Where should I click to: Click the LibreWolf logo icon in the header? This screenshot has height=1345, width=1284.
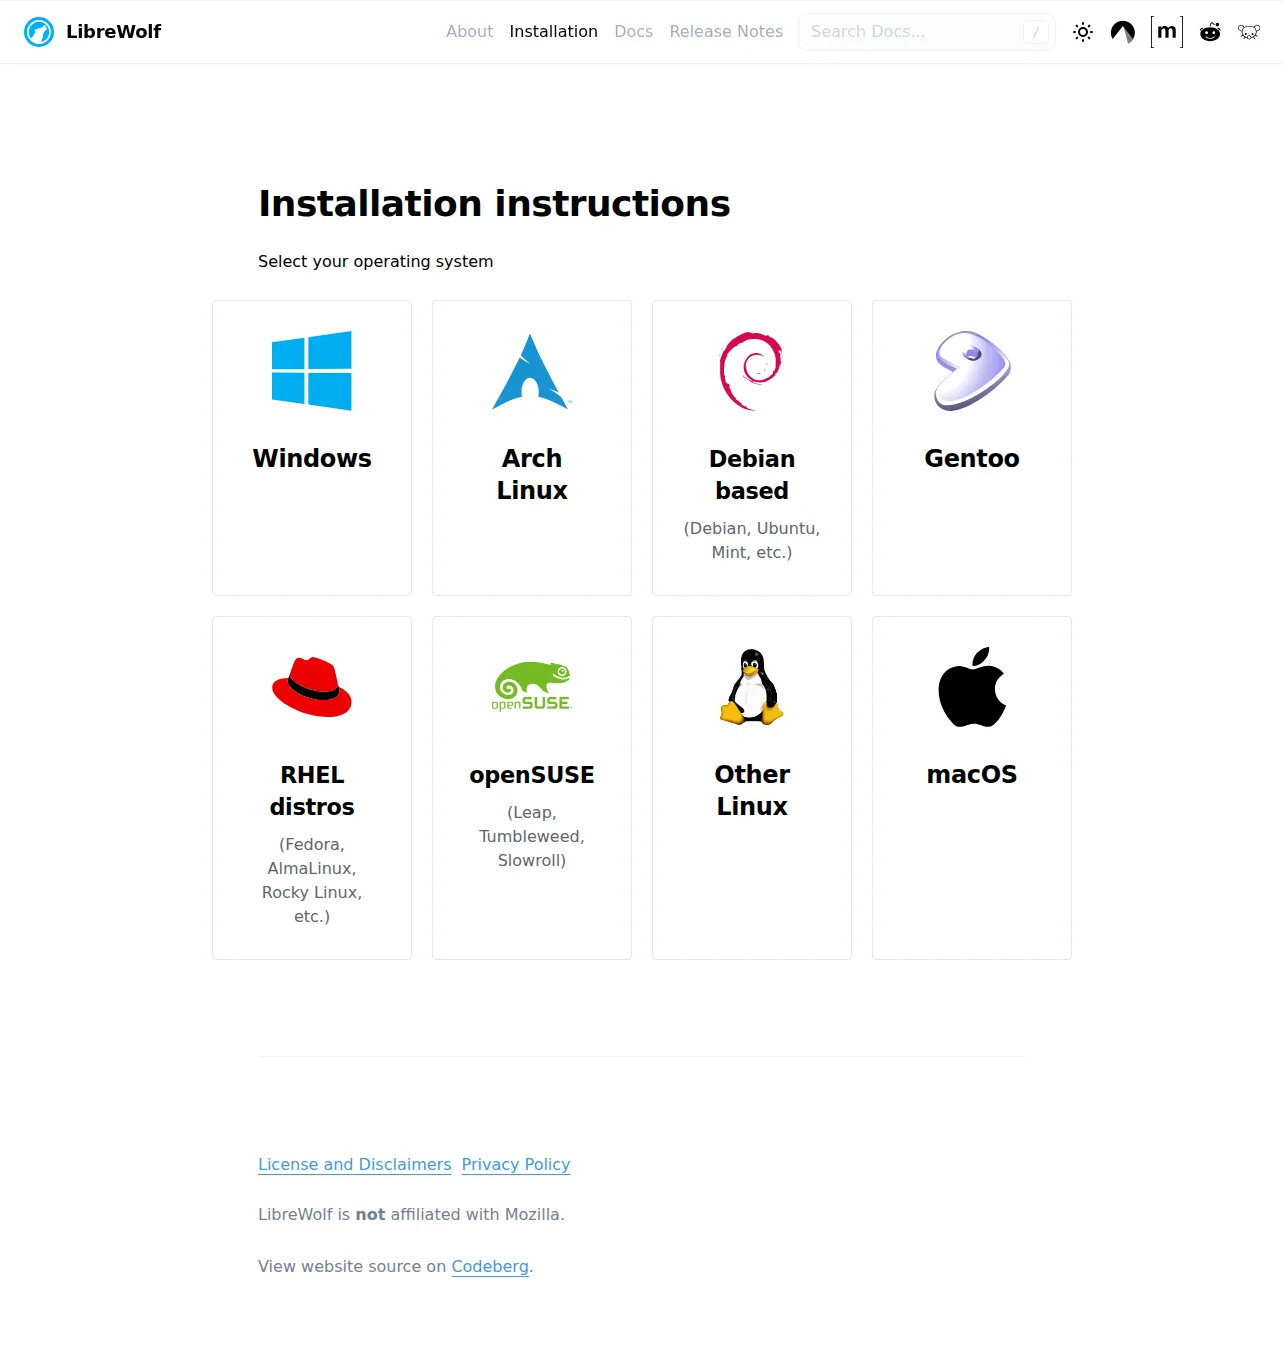point(39,32)
